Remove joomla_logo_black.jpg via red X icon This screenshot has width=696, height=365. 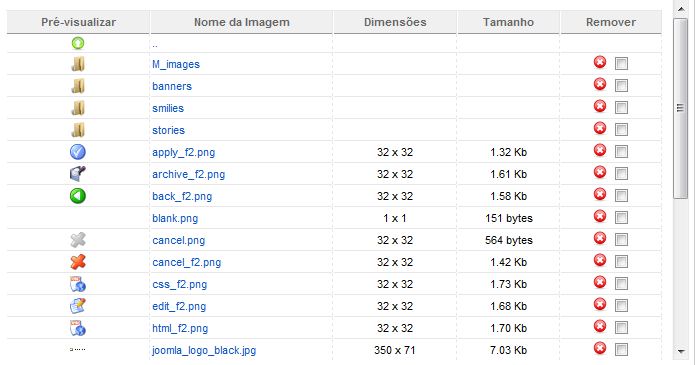coord(600,348)
